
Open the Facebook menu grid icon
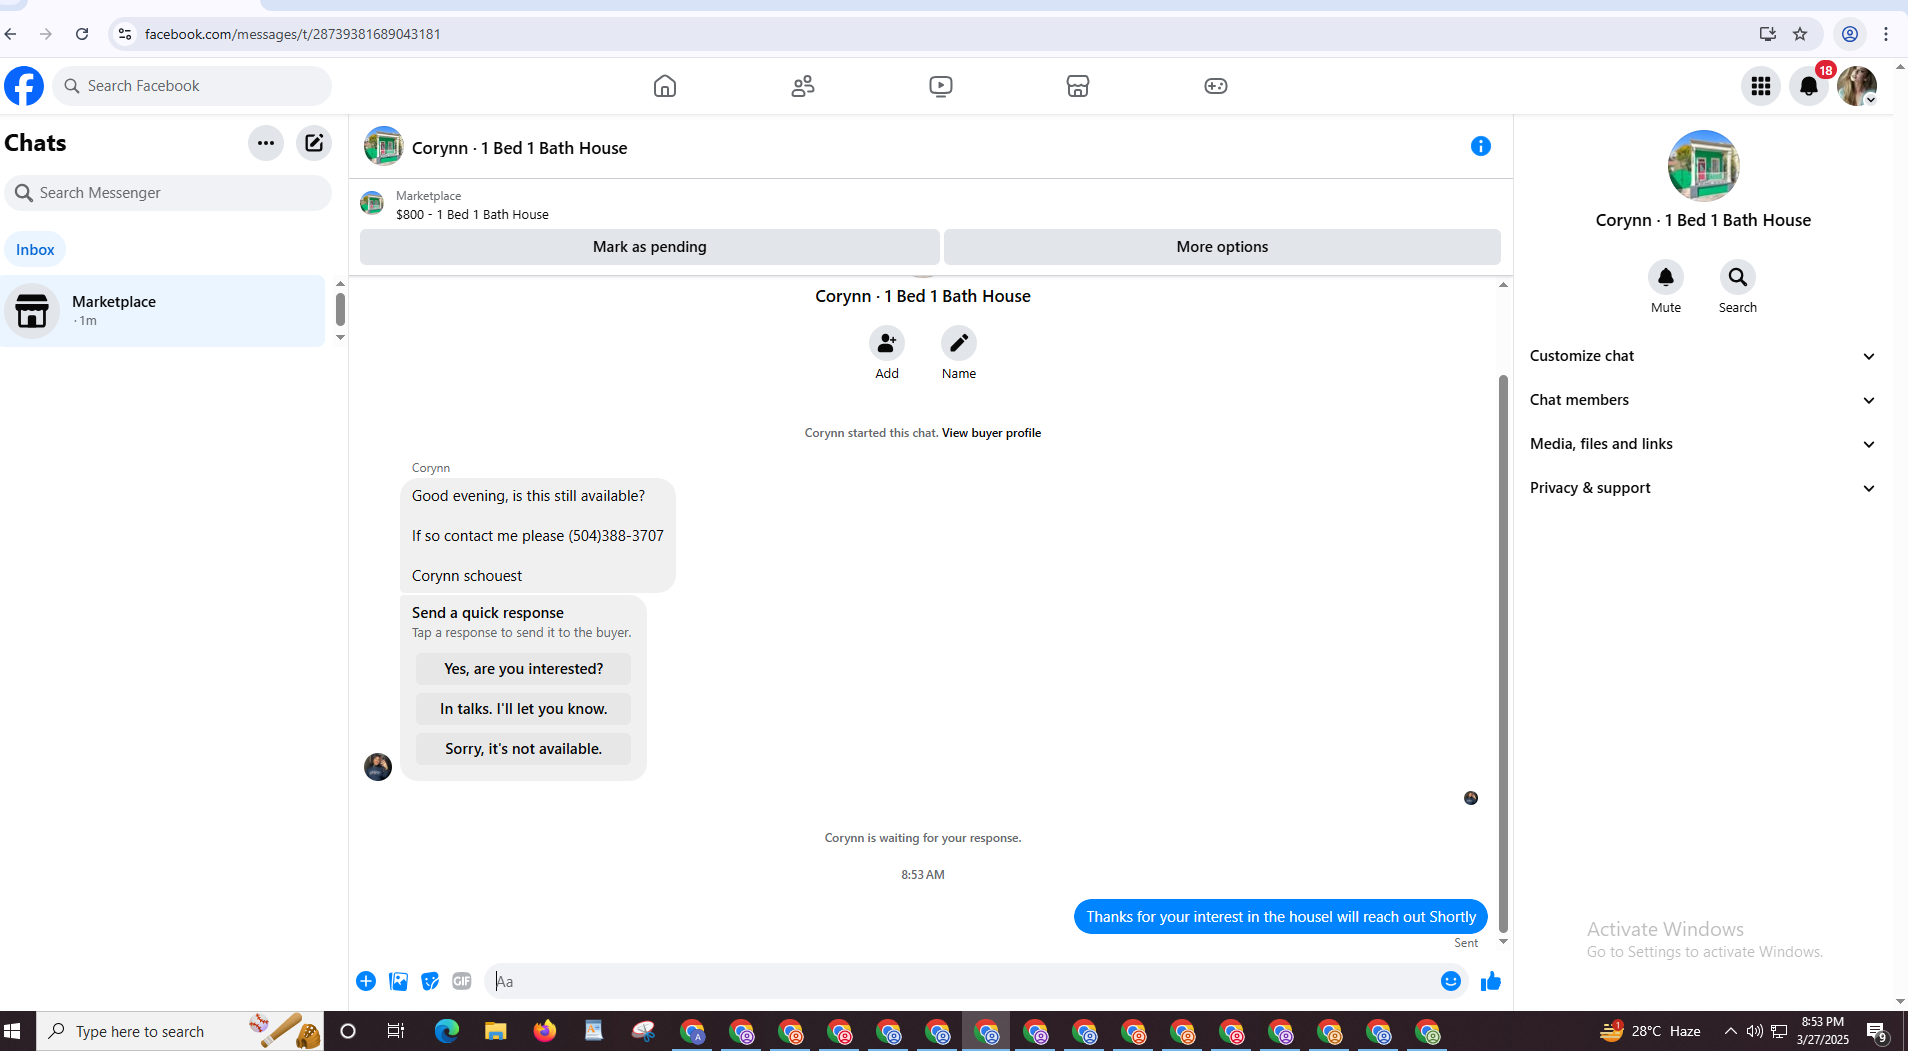pos(1761,86)
